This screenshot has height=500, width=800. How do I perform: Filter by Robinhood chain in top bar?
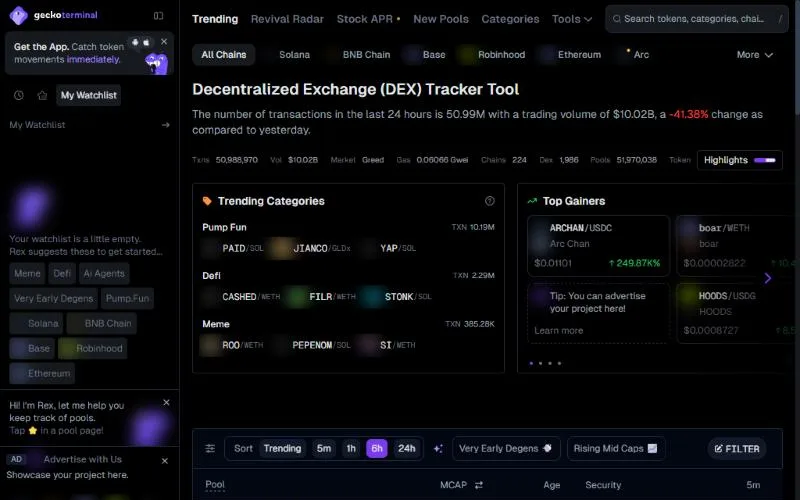point(492,55)
